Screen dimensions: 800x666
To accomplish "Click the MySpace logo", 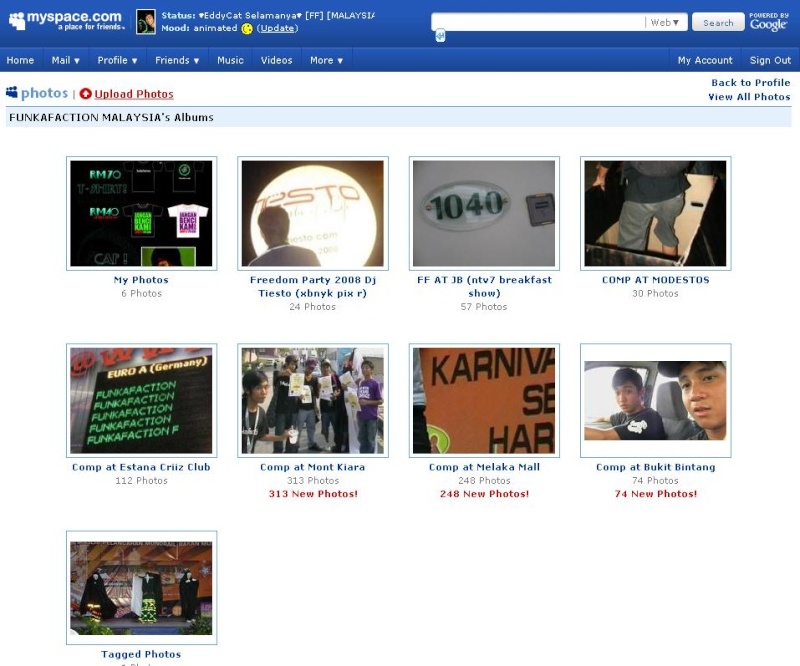I will (x=66, y=20).
